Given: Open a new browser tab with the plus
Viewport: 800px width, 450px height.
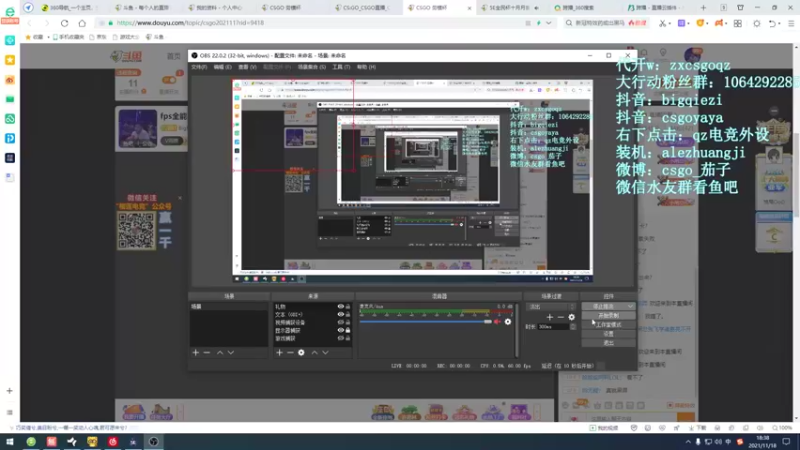Looking at the screenshot, I should [x=704, y=8].
